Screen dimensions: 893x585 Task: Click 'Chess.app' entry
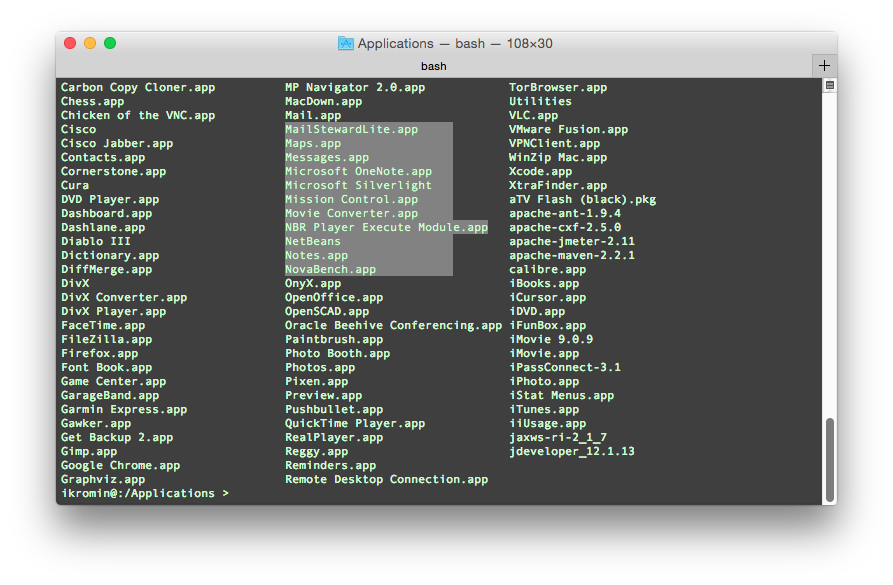(x=92, y=101)
